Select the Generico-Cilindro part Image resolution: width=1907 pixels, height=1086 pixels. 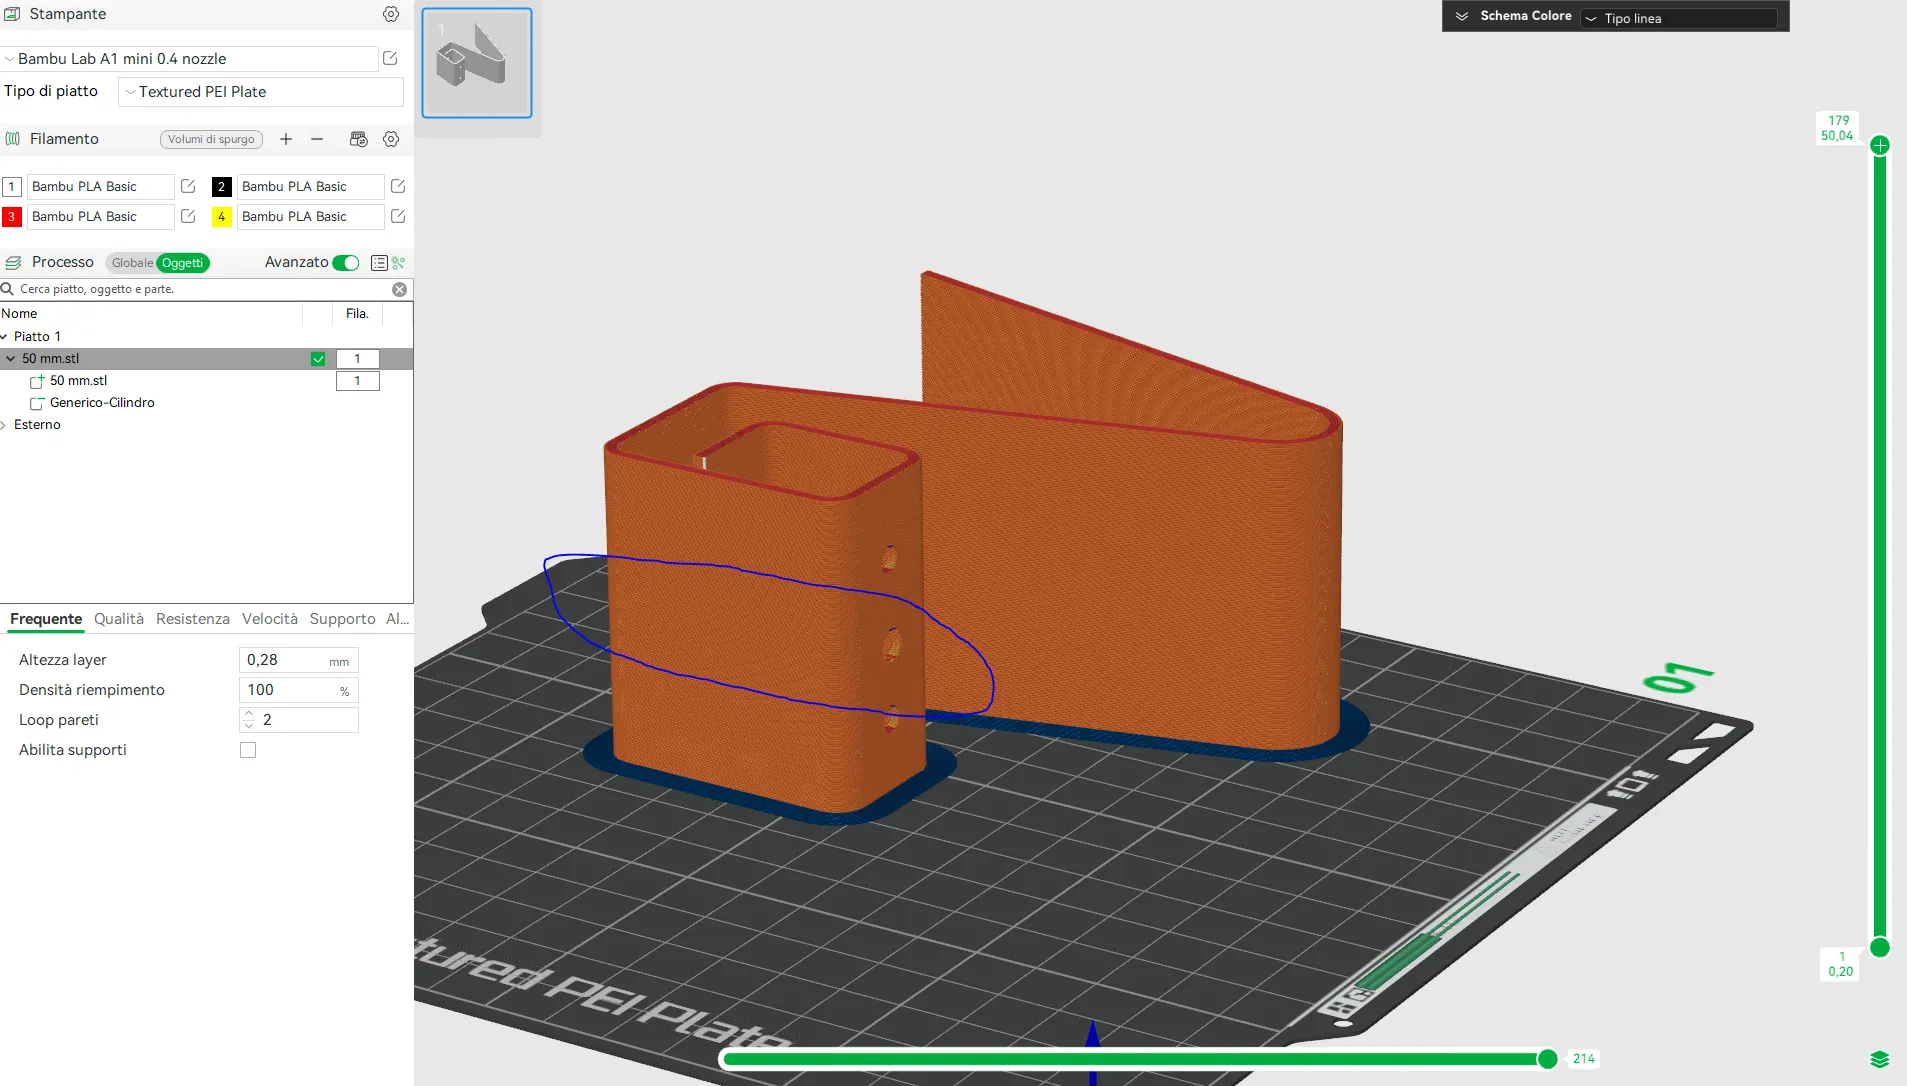[x=102, y=403]
